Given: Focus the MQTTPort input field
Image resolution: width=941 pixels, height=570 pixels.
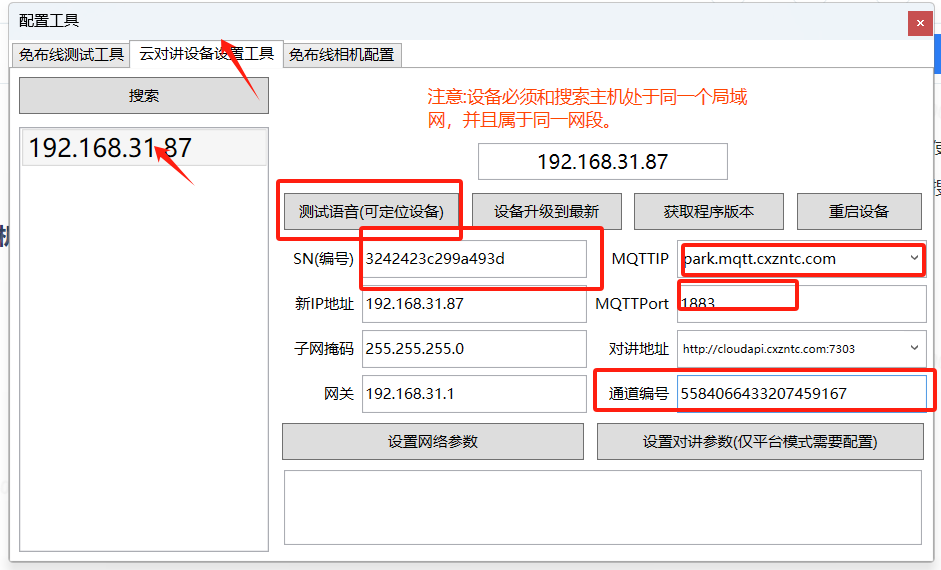Looking at the screenshot, I should pyautogui.click(x=802, y=304).
